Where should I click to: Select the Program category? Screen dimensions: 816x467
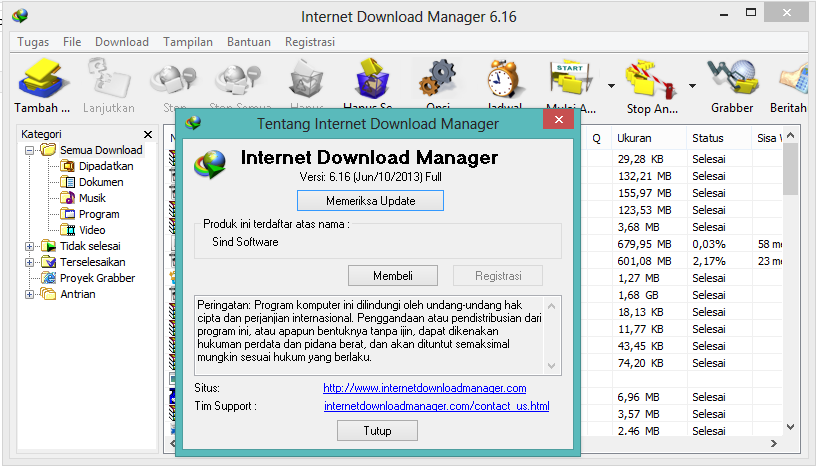[99, 214]
